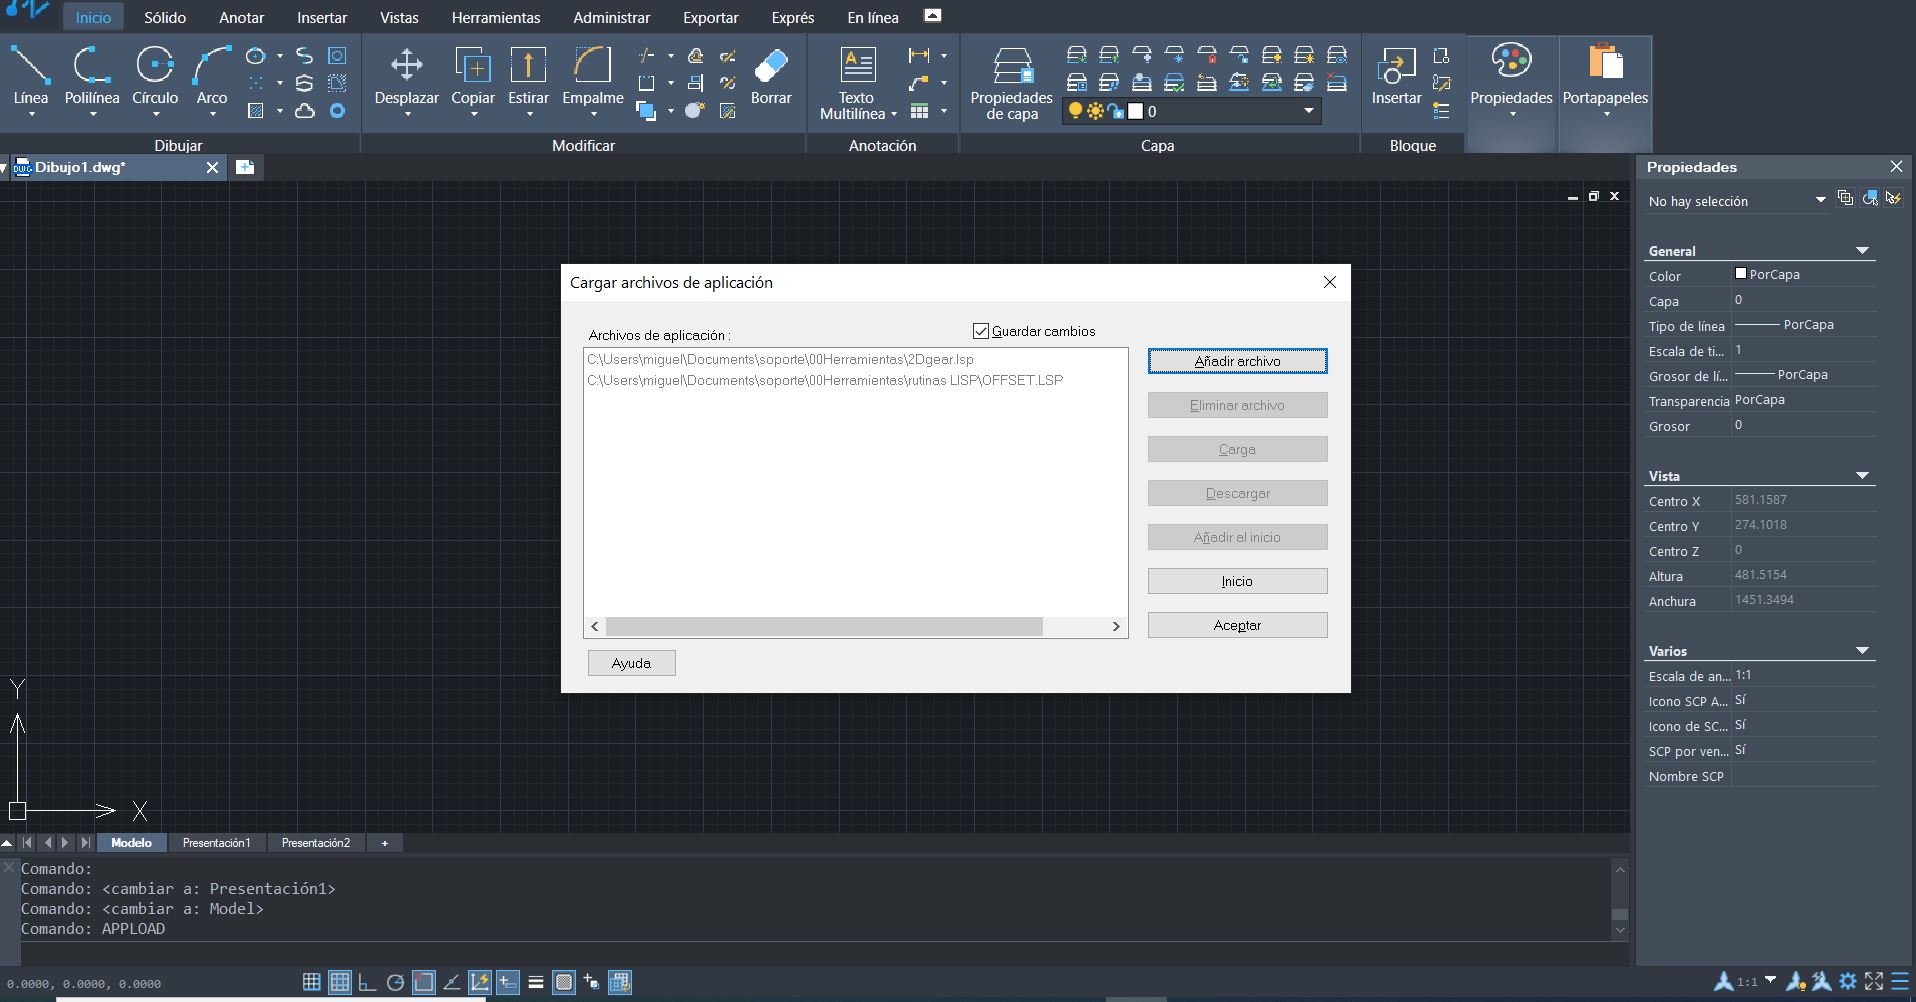The width and height of the screenshot is (1916, 1002).
Task: Click the Insertar block icon
Action: (1396, 66)
